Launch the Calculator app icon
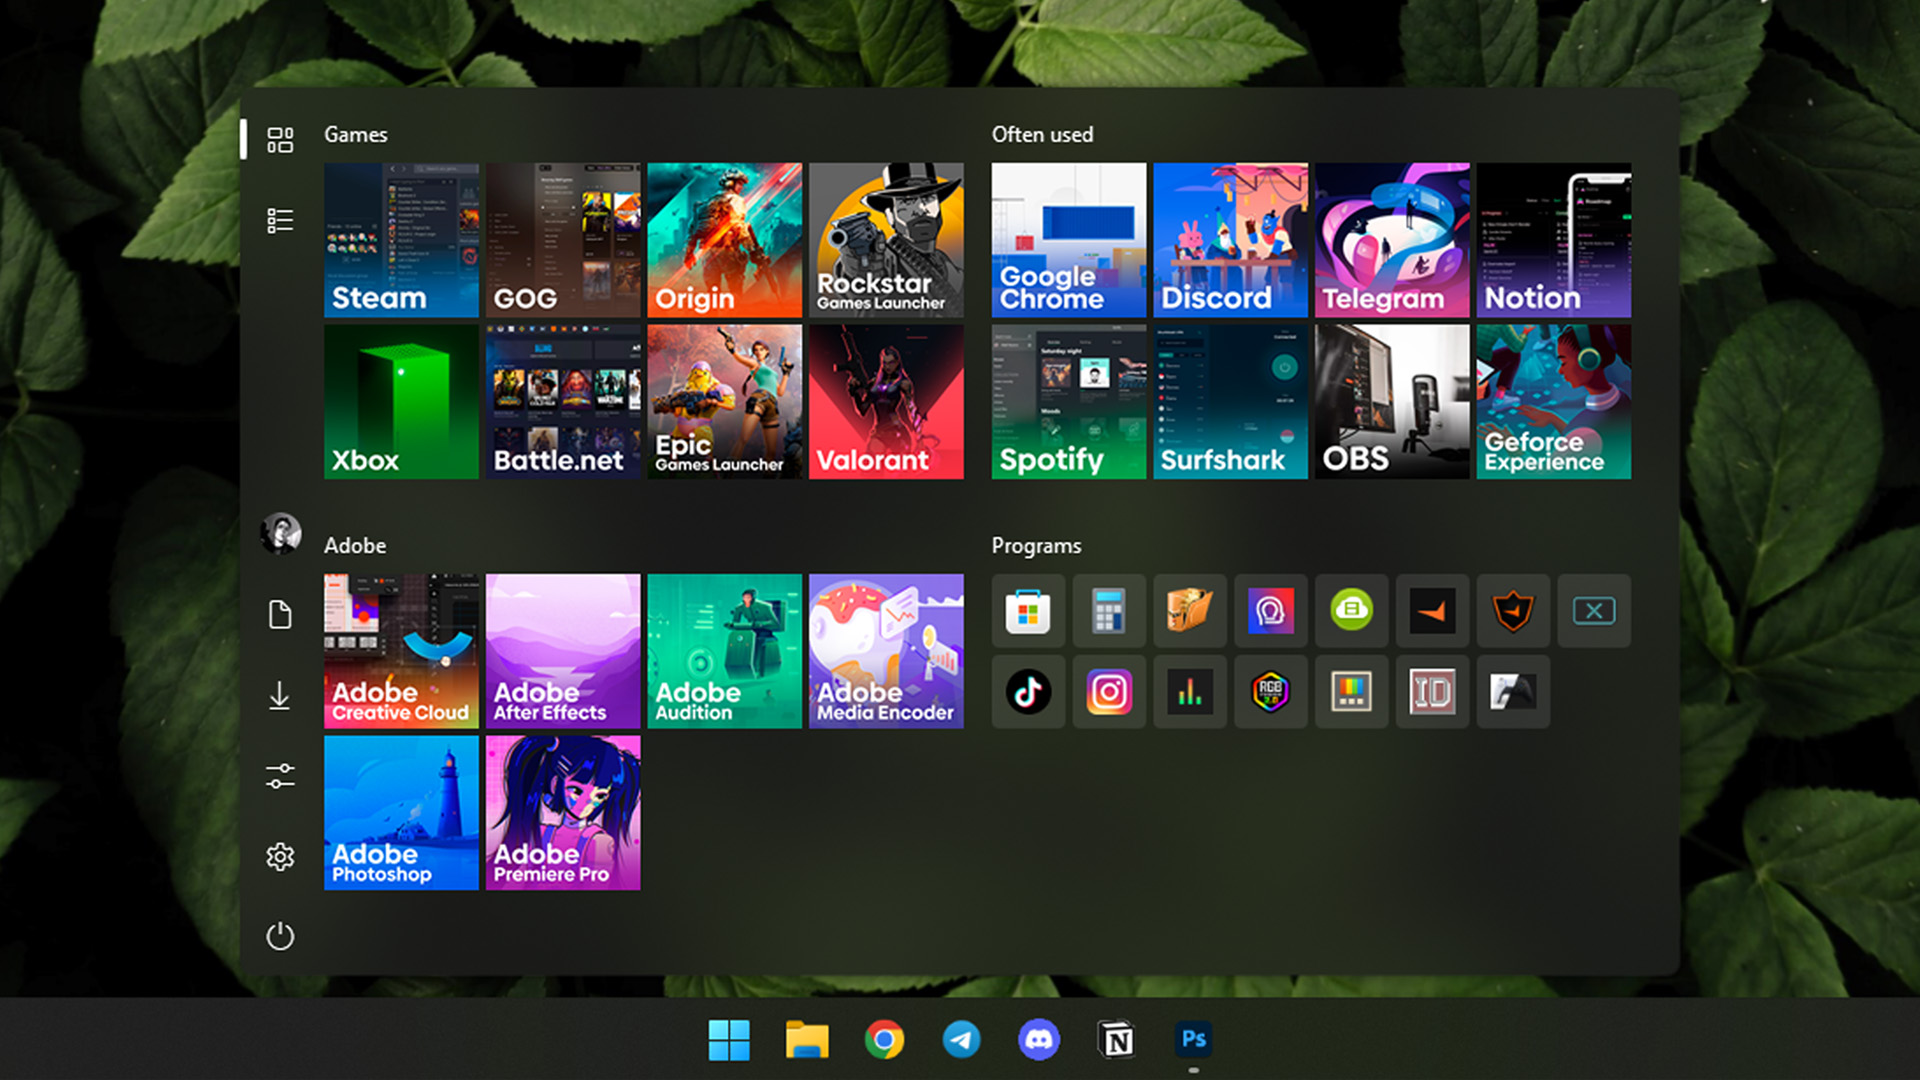 point(1109,611)
